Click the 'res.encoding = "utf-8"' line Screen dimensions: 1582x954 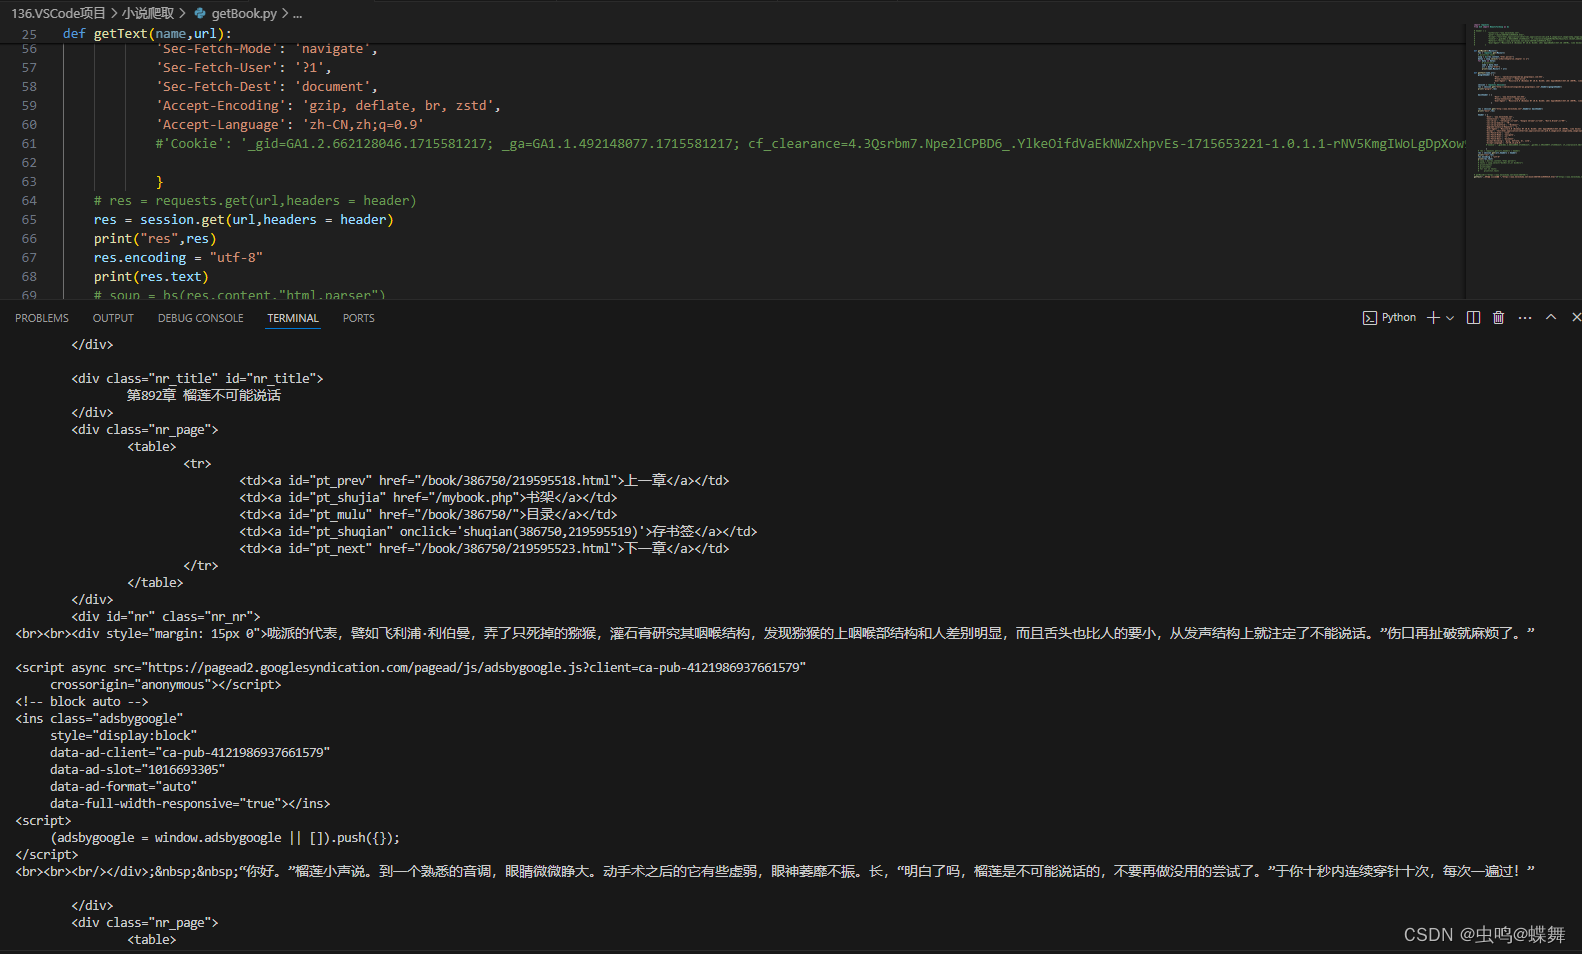click(x=178, y=258)
